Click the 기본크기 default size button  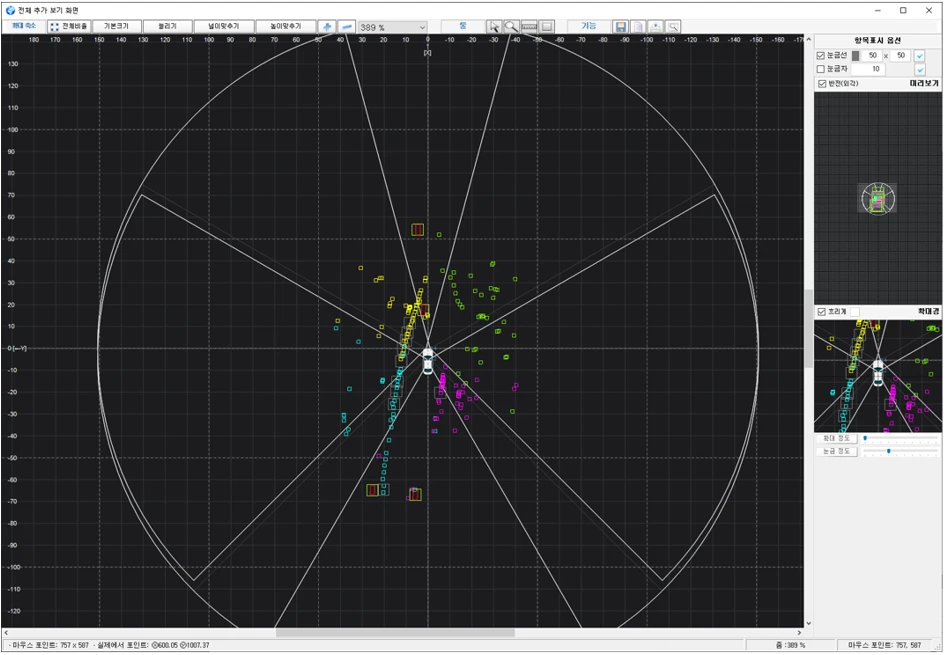tap(116, 26)
